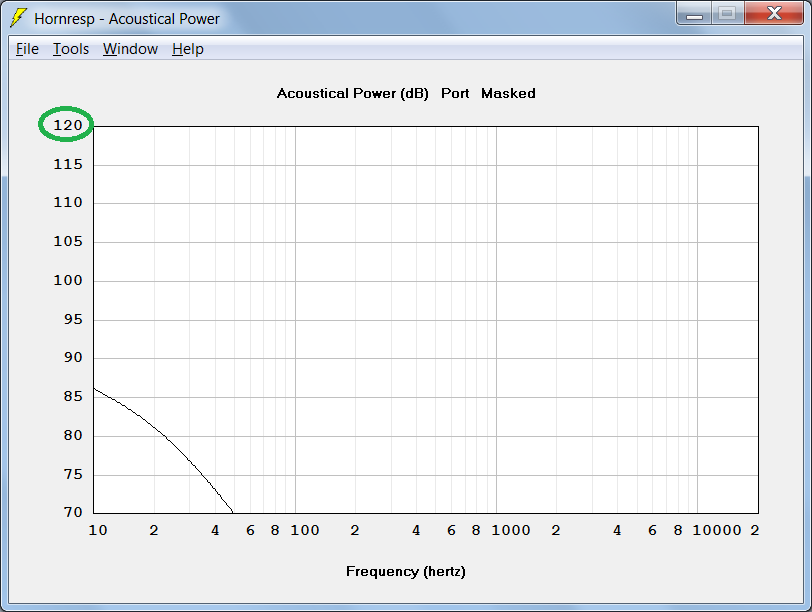Click the 'Masked' label in the title

(x=508, y=93)
